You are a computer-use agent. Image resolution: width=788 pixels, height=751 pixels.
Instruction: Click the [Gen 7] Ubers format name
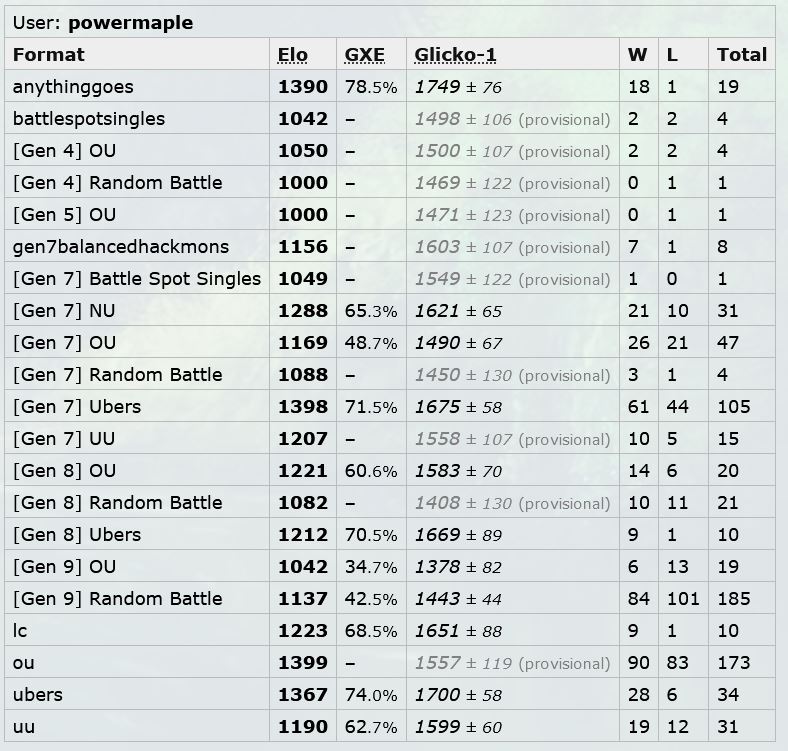pyautogui.click(x=77, y=406)
